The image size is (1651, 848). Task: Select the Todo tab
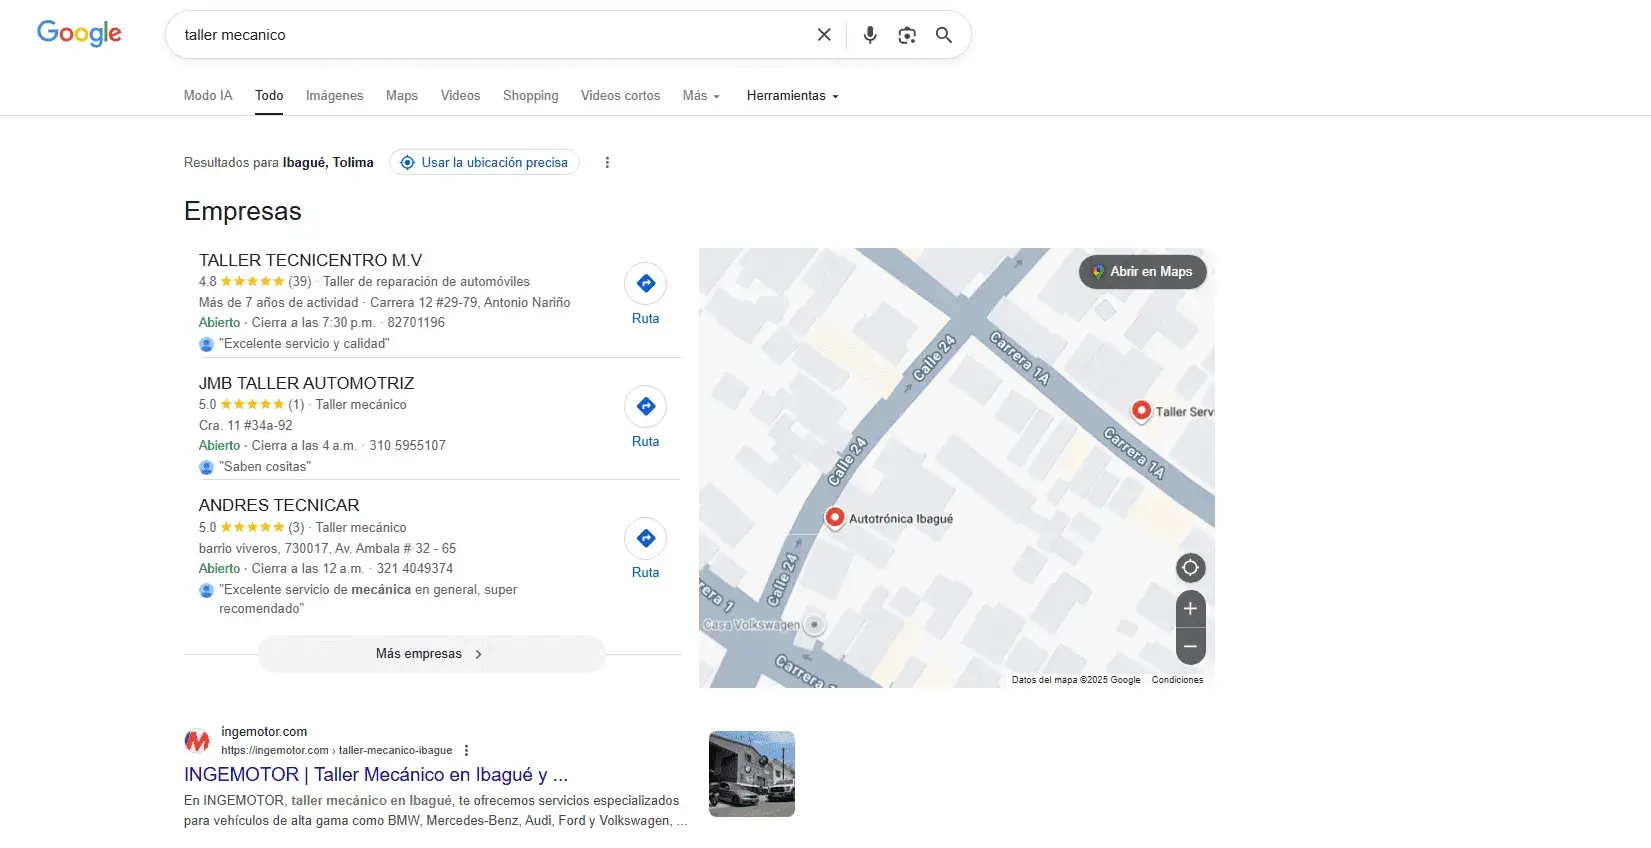click(269, 96)
